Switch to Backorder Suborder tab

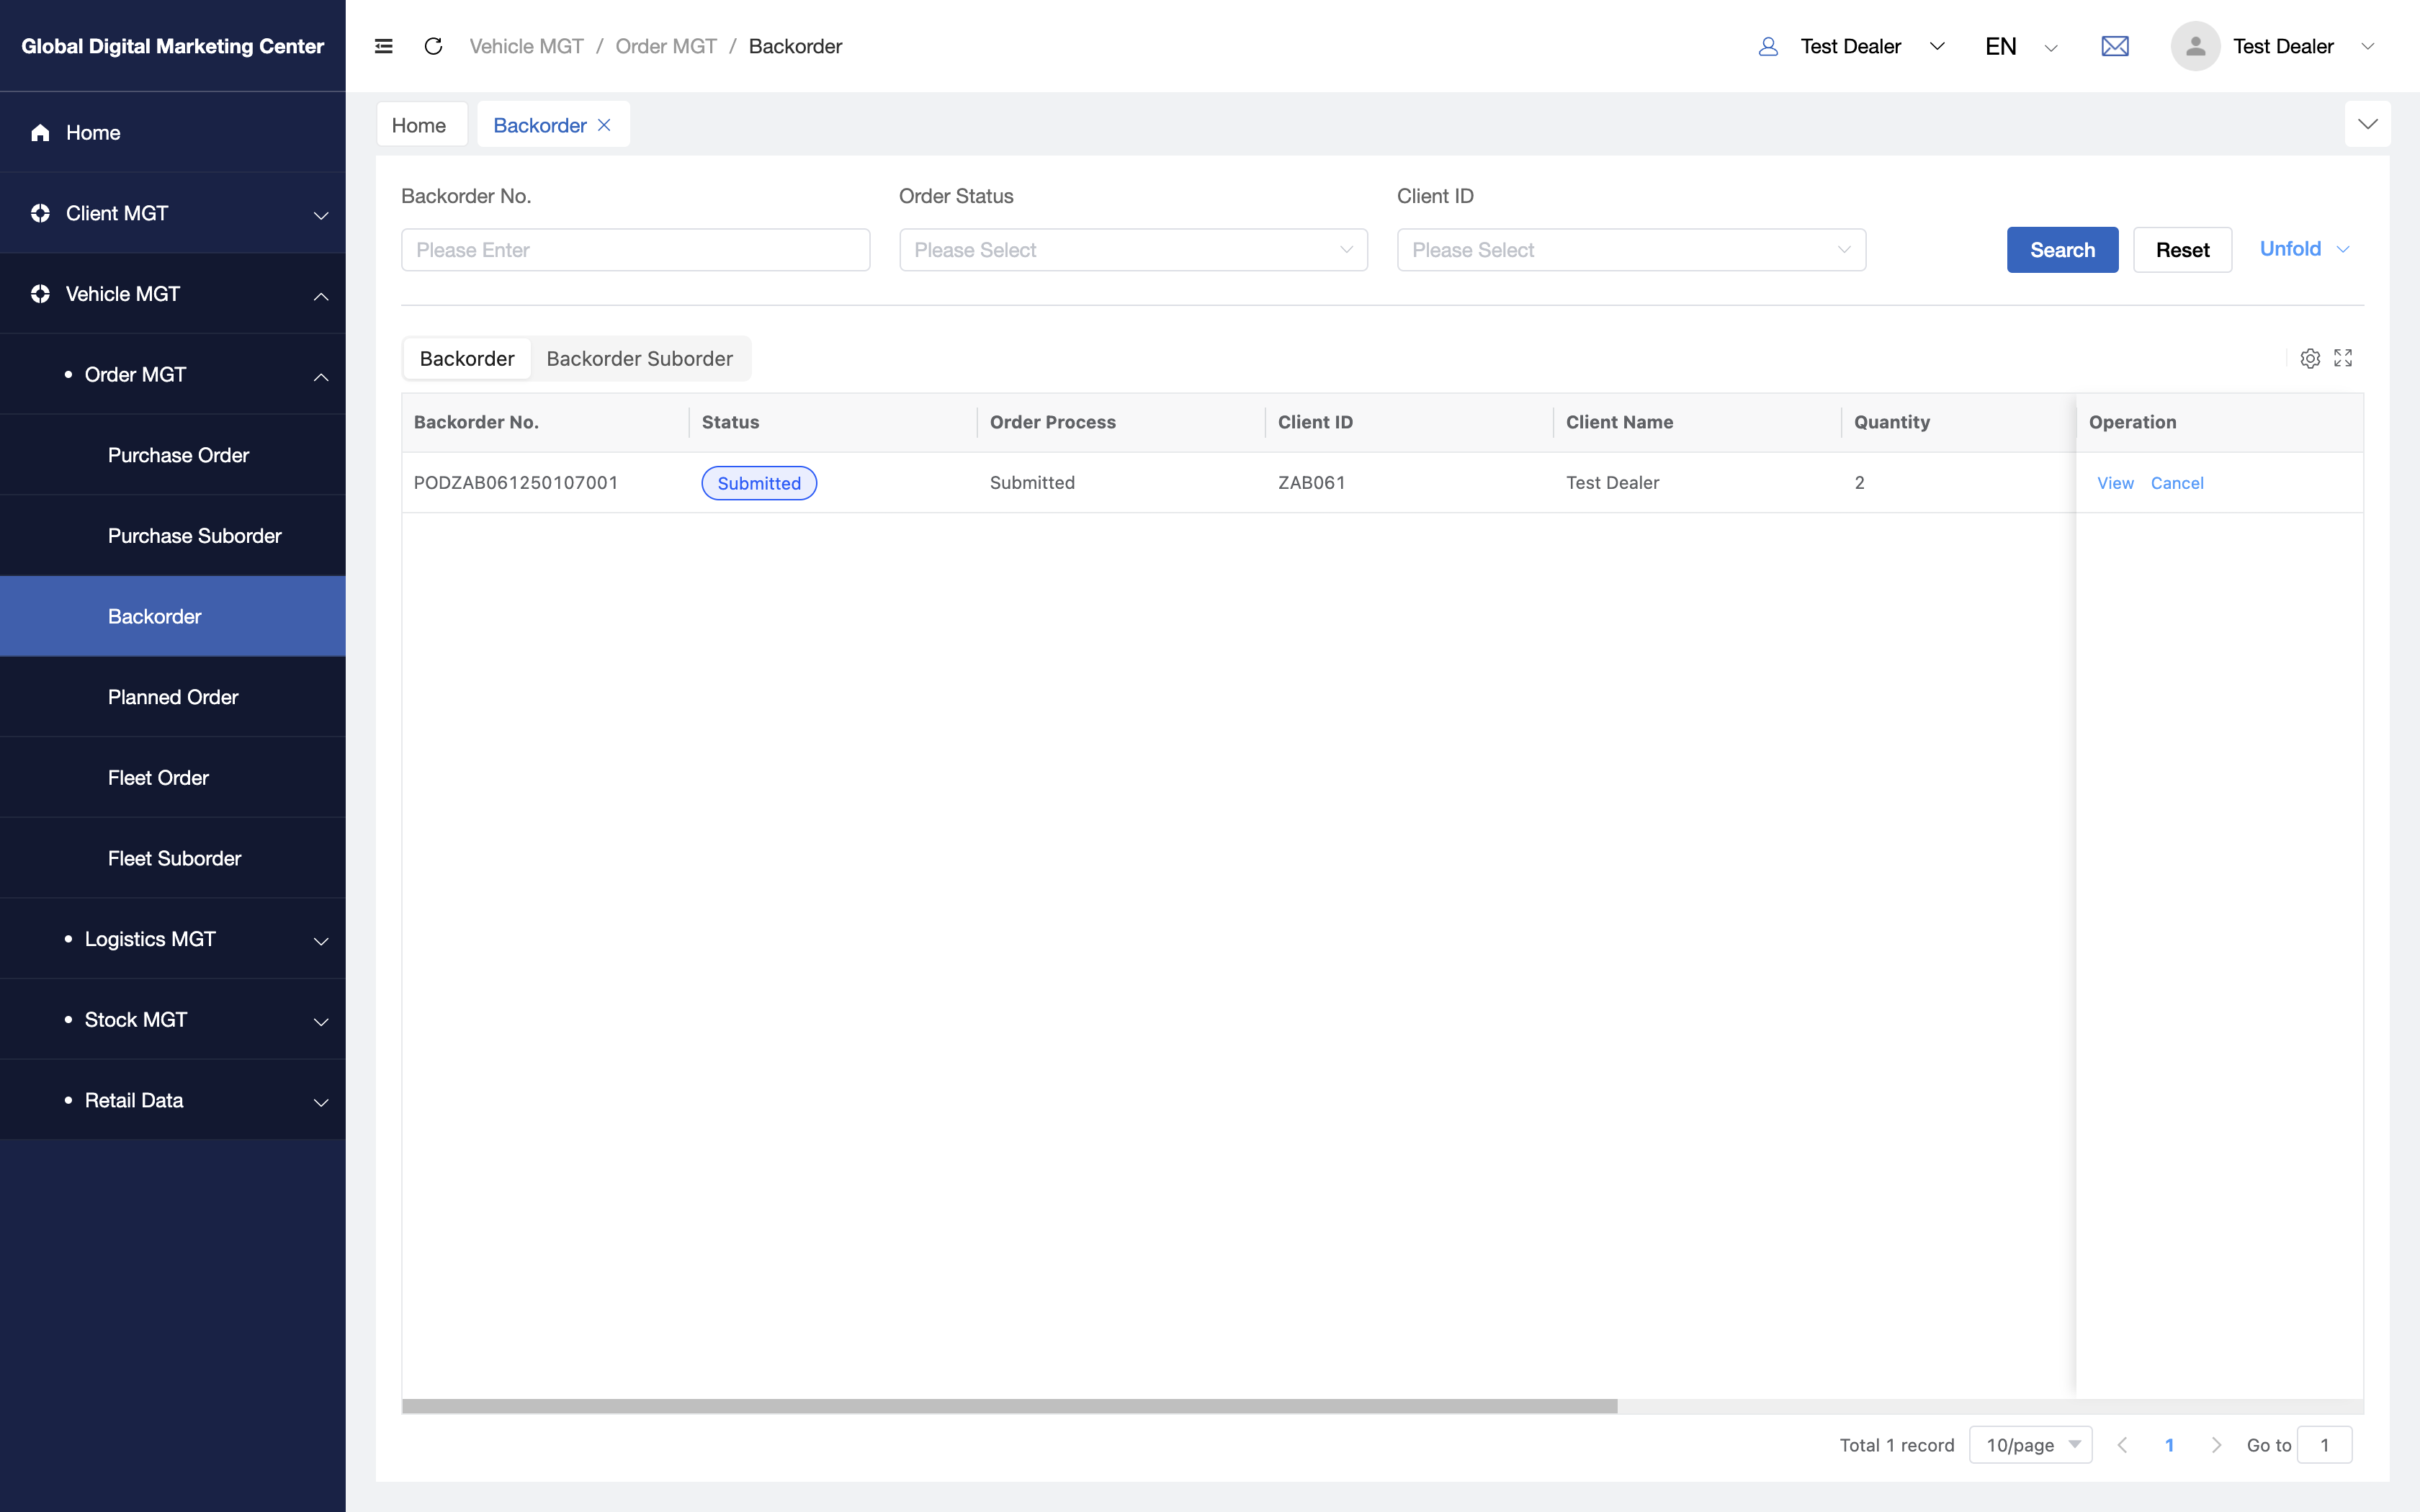(639, 358)
